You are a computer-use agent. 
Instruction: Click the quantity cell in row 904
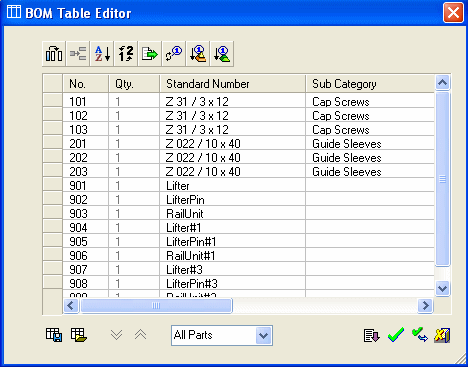coord(134,228)
